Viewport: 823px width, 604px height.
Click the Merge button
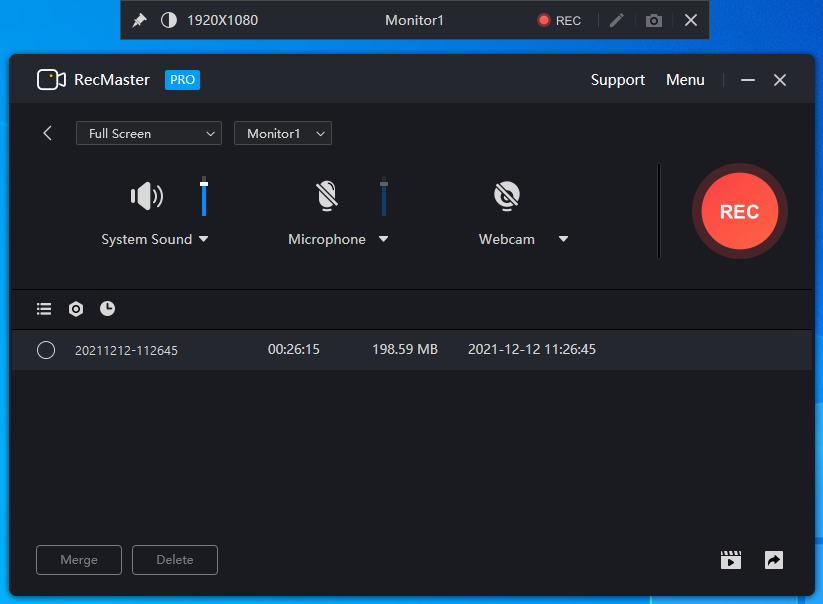79,560
